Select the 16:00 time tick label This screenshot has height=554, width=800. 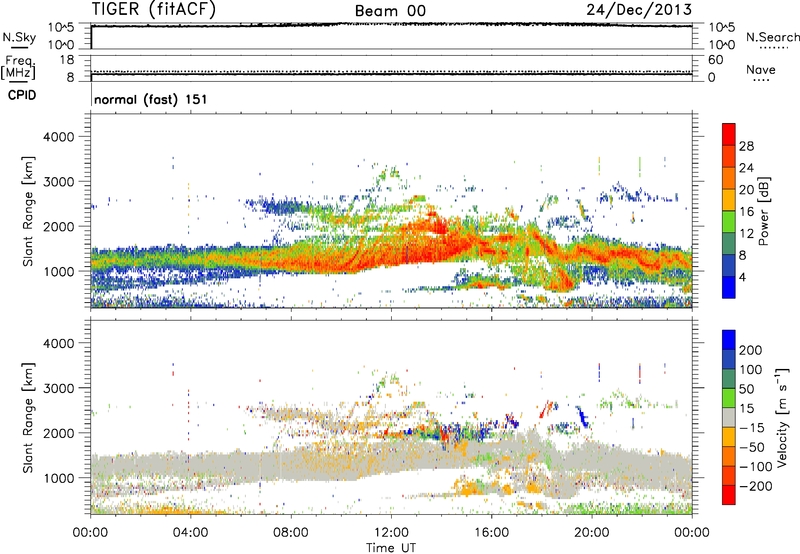[x=491, y=533]
